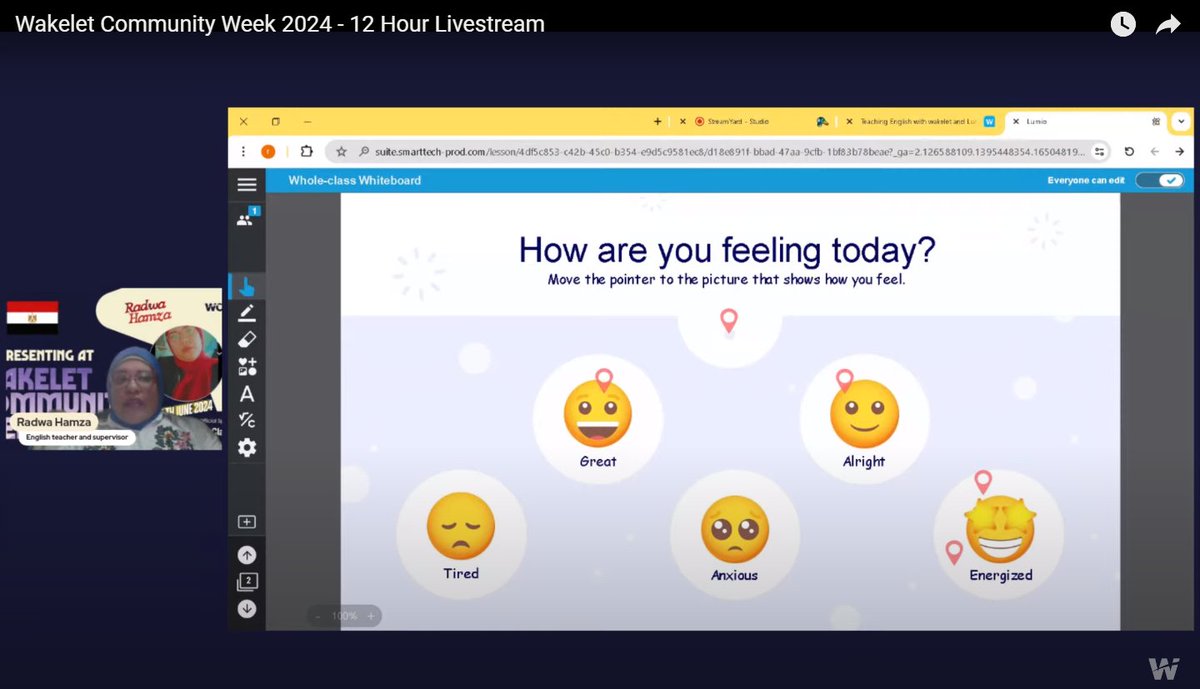The height and width of the screenshot is (689, 1200).
Task: Add a new page to the lesson
Action: coord(247,522)
